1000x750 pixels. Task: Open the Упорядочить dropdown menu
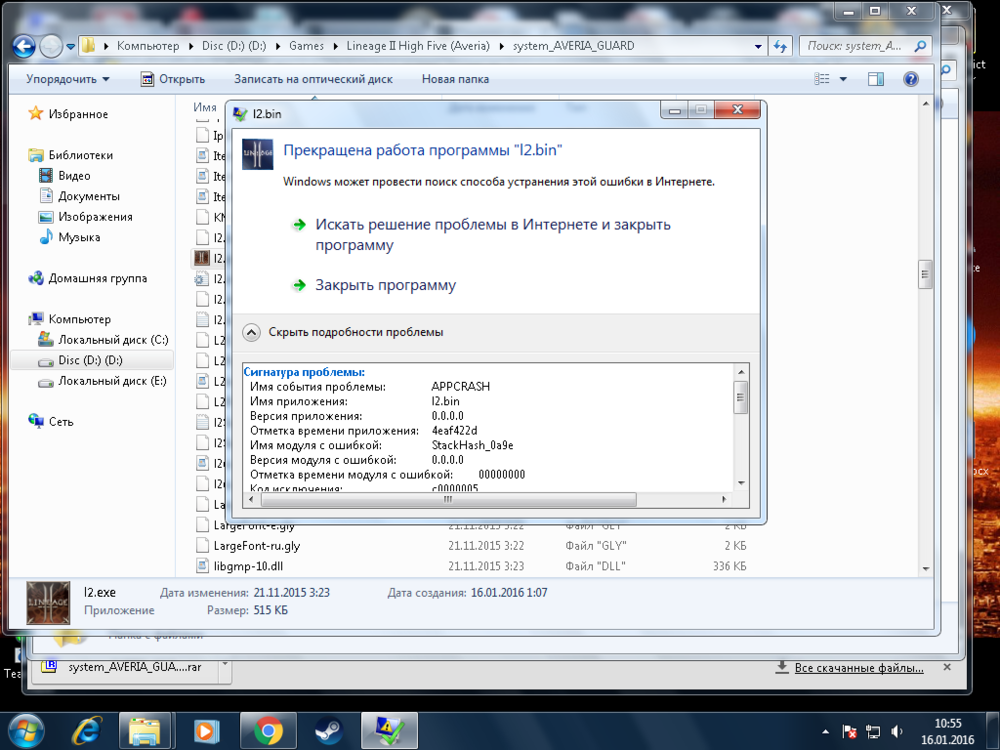68,79
